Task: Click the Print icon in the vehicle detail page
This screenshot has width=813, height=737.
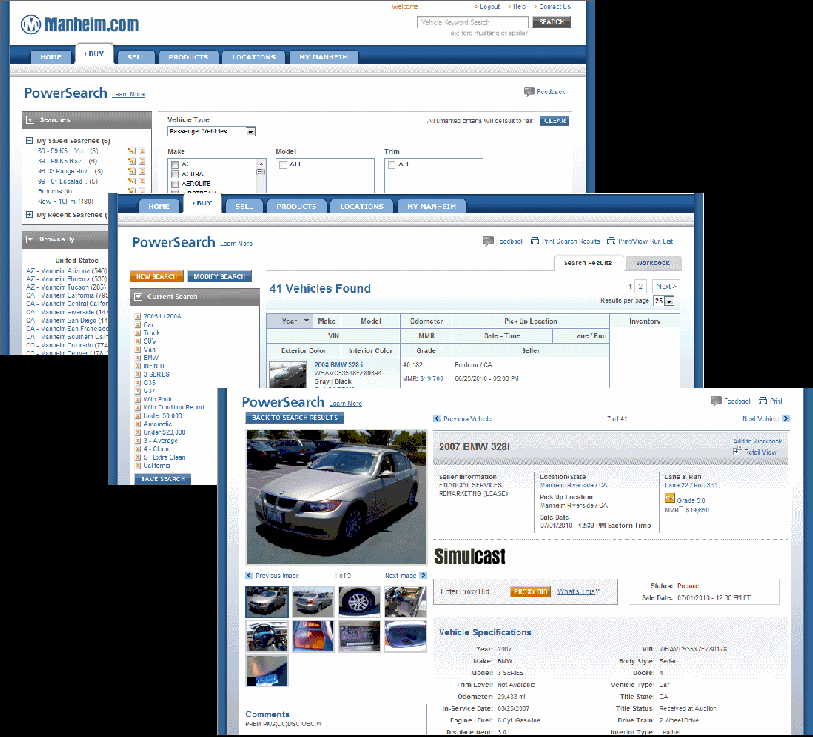Action: click(763, 401)
